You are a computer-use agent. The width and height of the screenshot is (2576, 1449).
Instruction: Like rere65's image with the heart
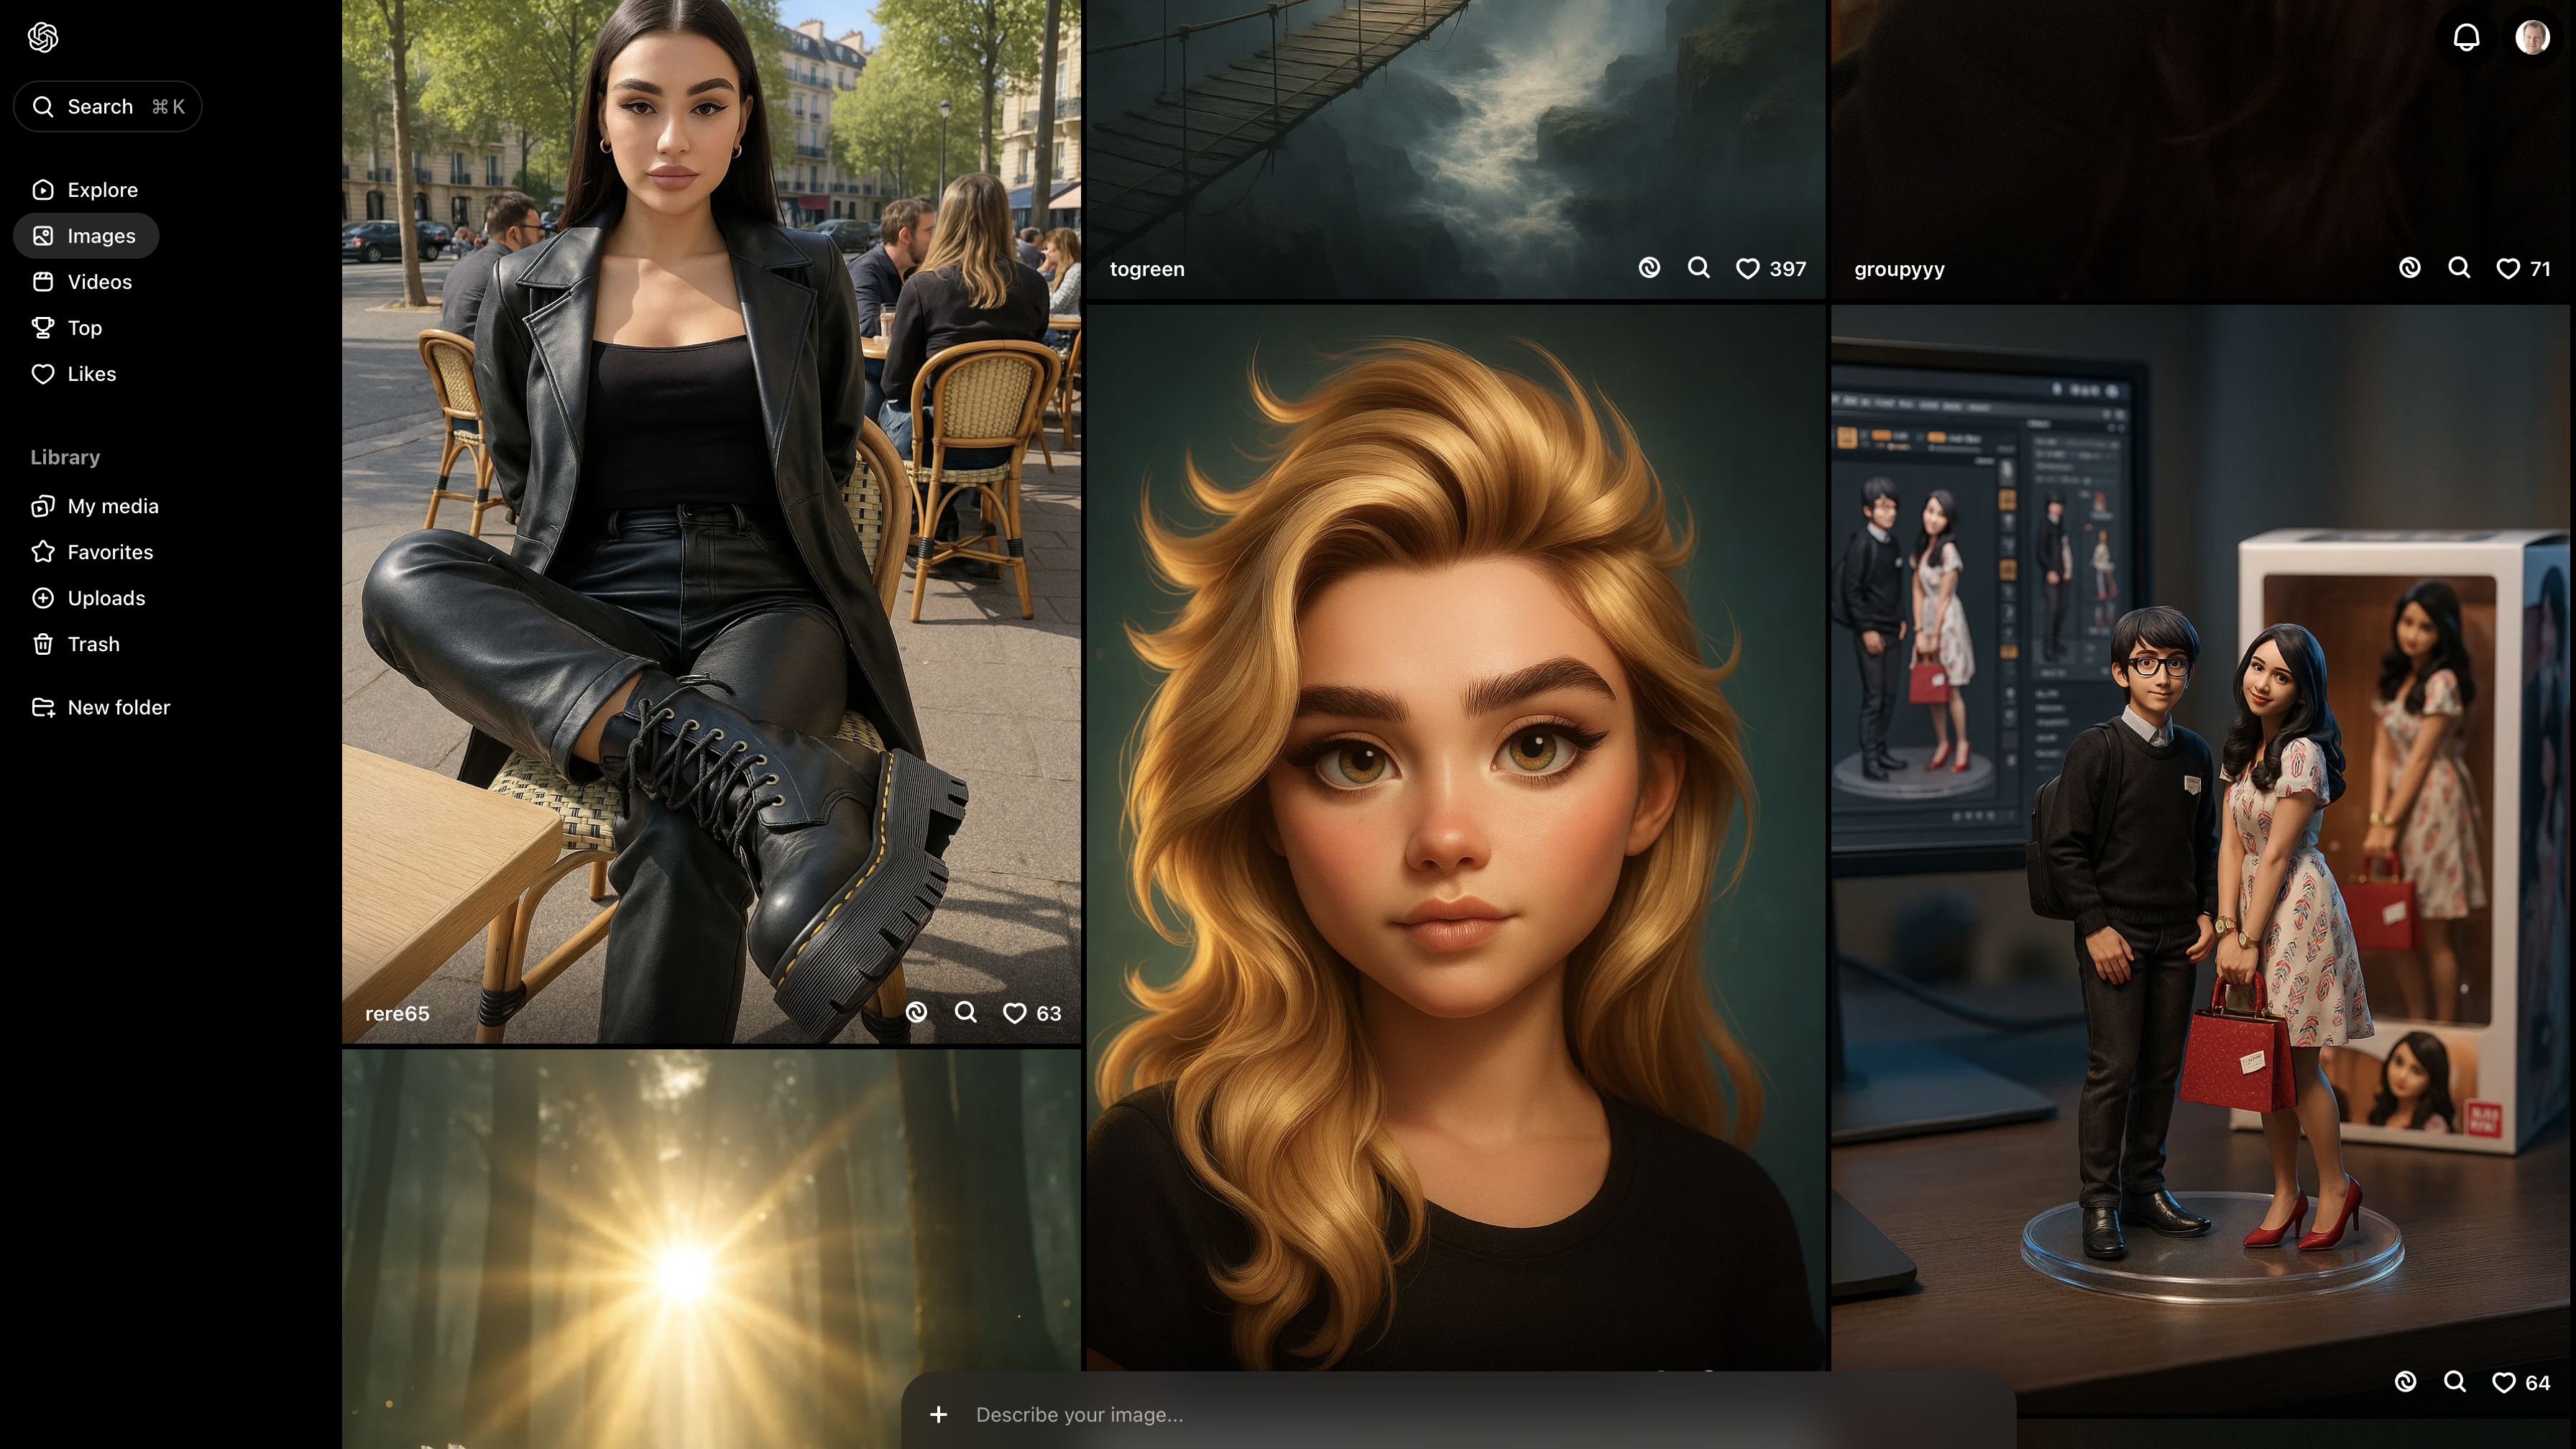click(x=1014, y=1013)
